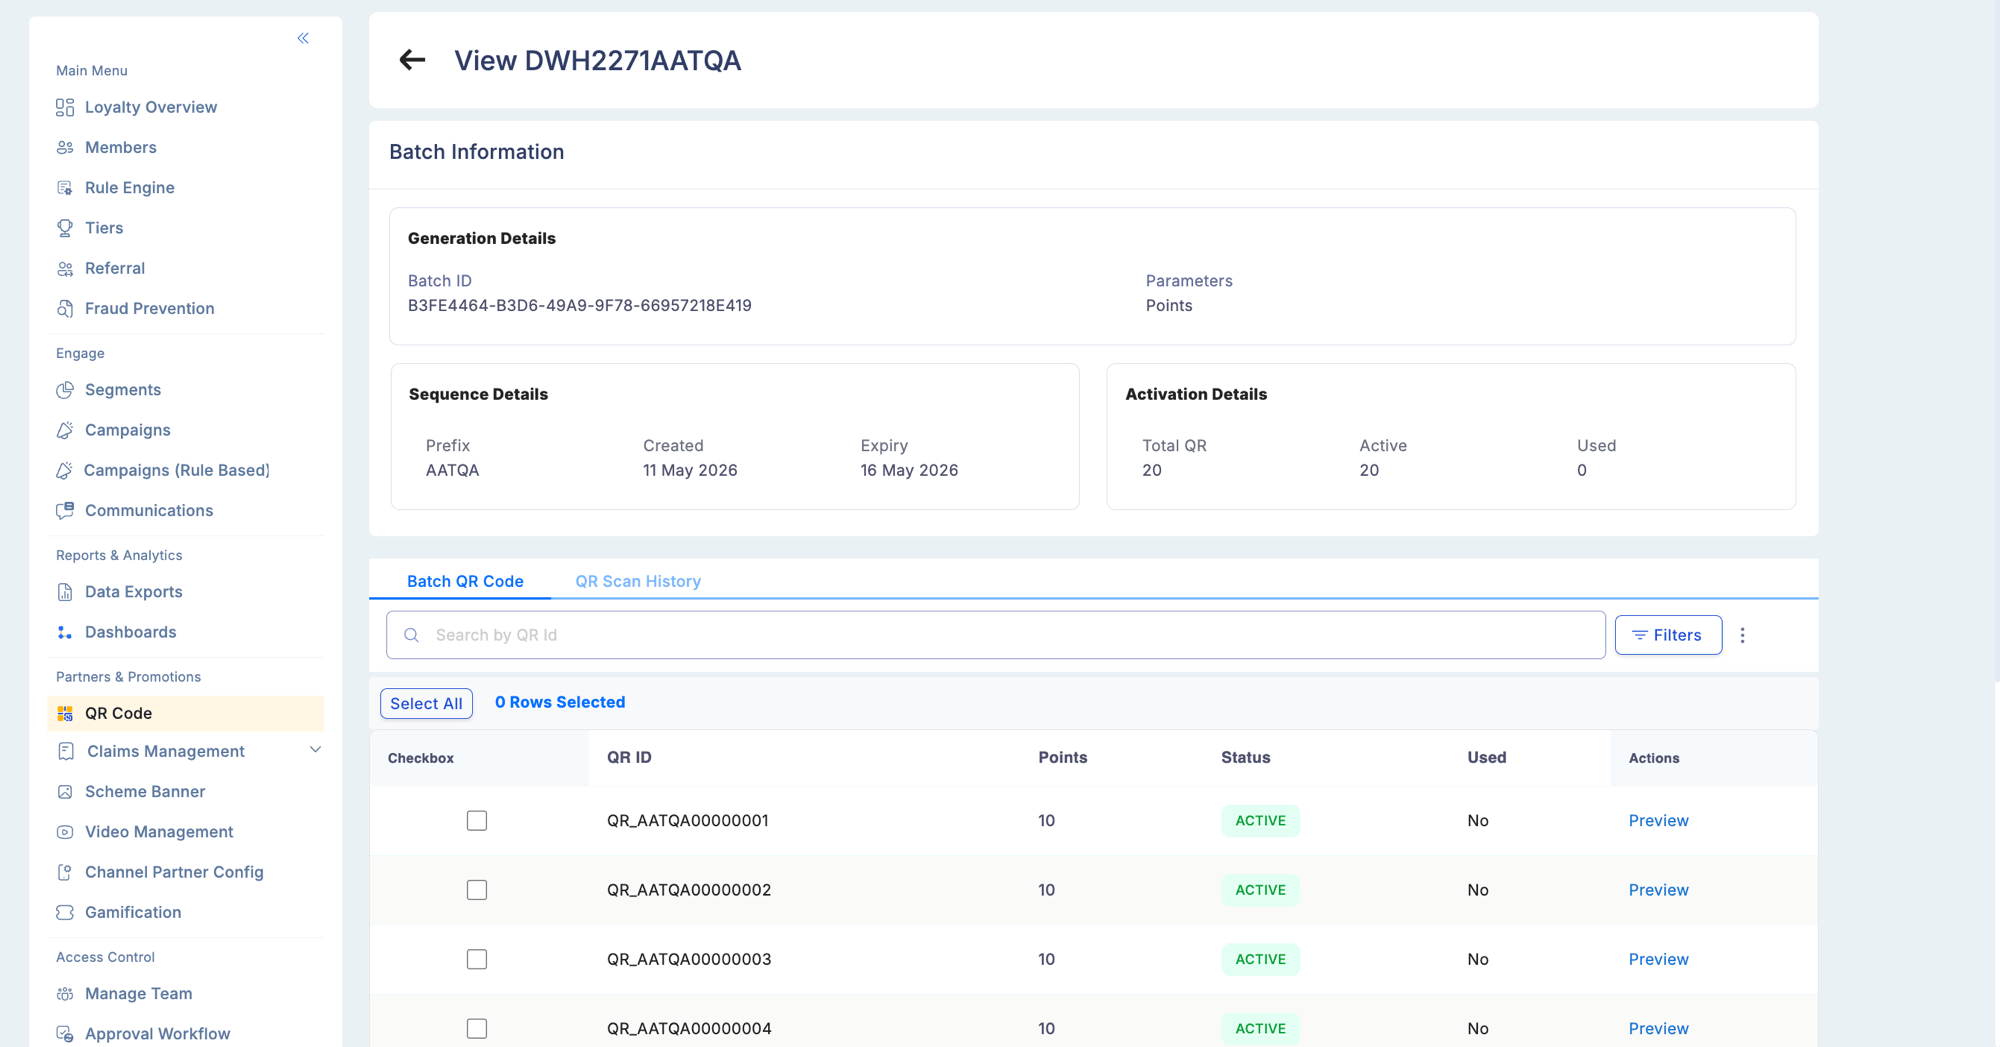Click the Points column header

pyautogui.click(x=1062, y=758)
